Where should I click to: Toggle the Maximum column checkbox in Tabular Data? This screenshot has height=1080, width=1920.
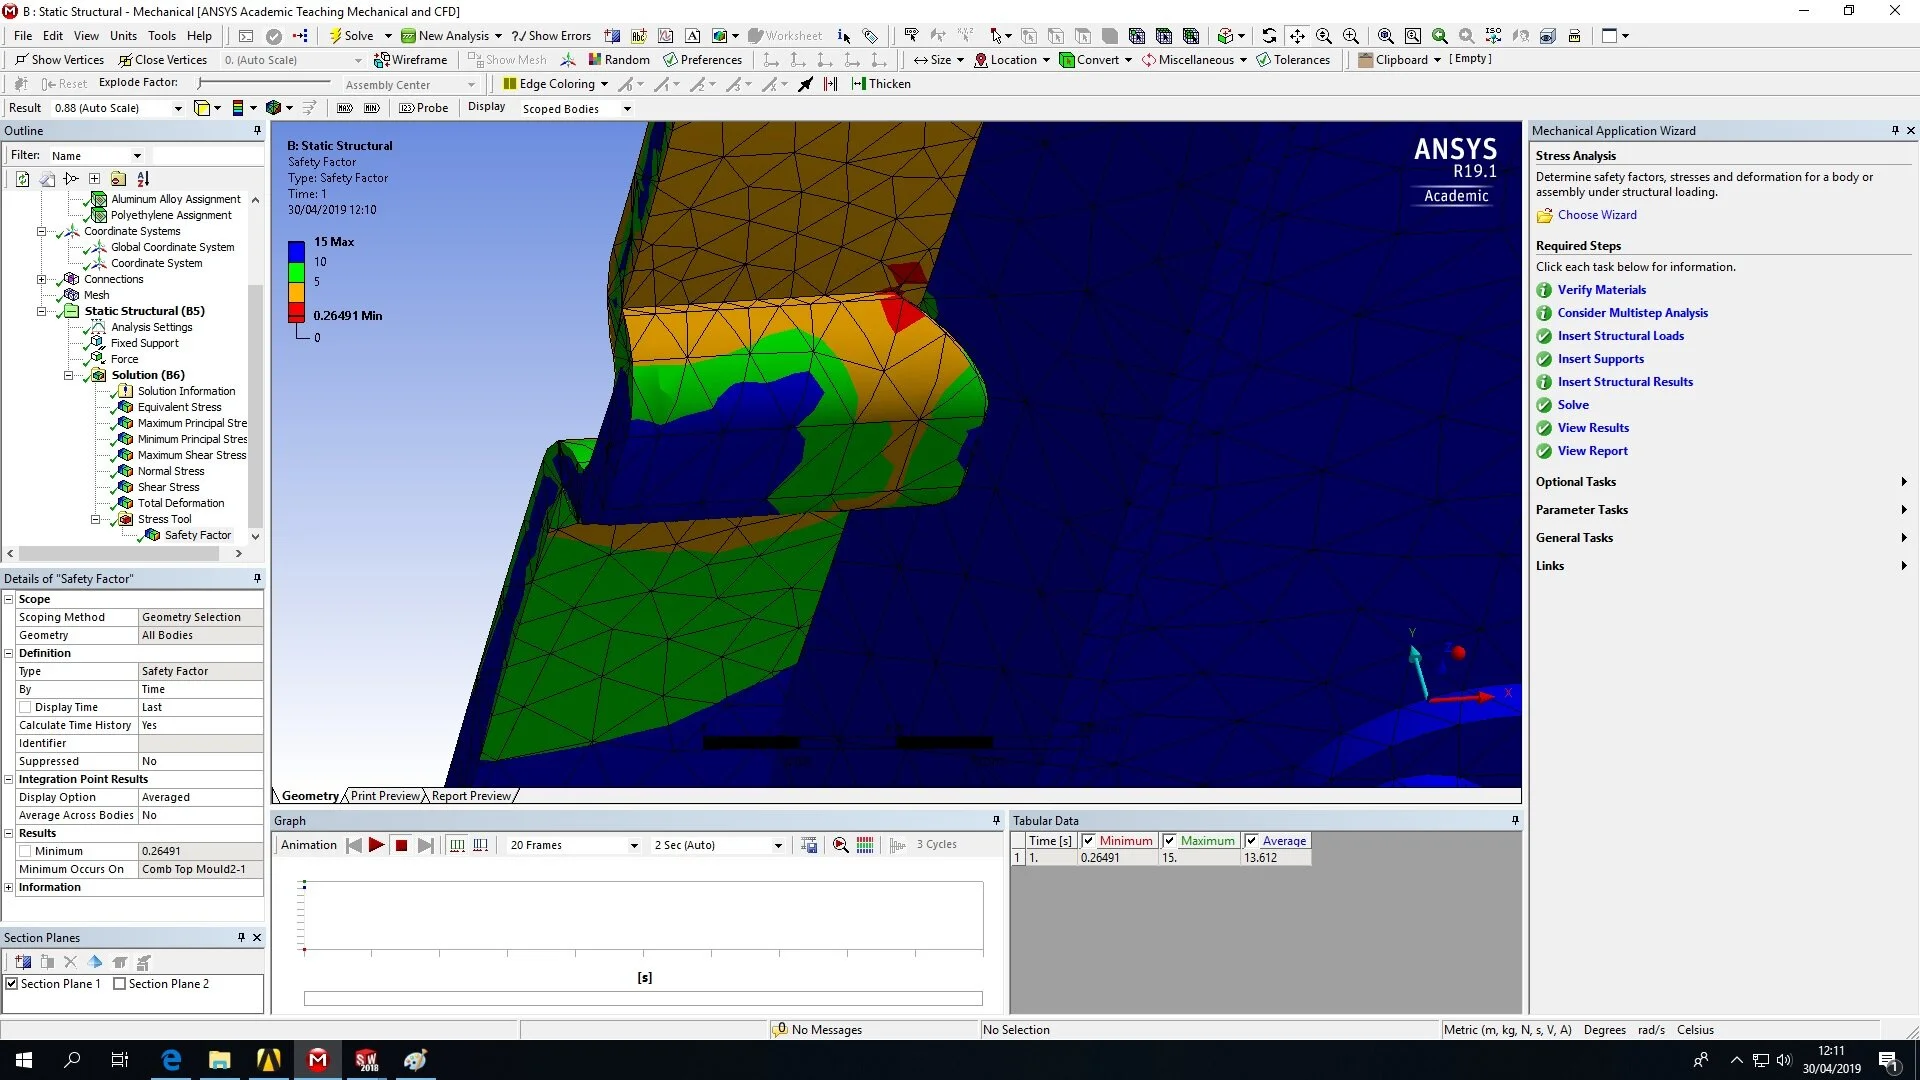tap(1169, 841)
